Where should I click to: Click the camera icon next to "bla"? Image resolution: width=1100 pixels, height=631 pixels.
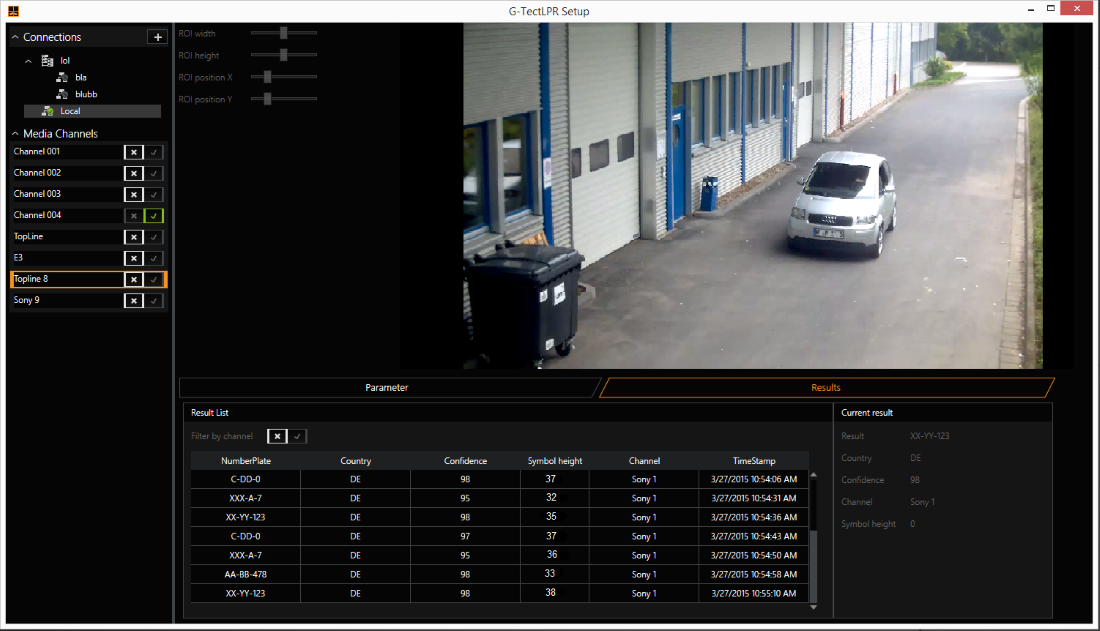point(62,77)
